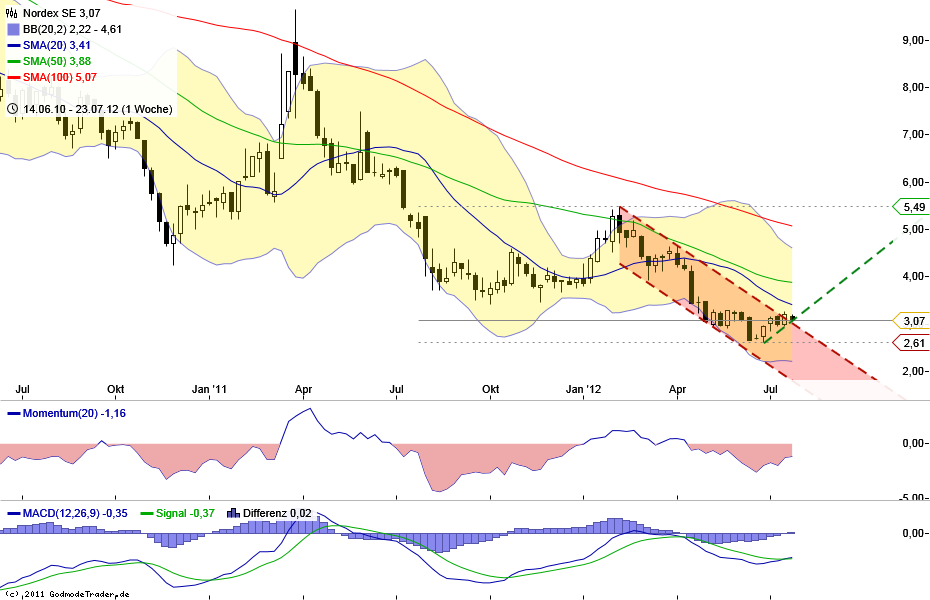Click the 6,00 price axis label

[912, 182]
